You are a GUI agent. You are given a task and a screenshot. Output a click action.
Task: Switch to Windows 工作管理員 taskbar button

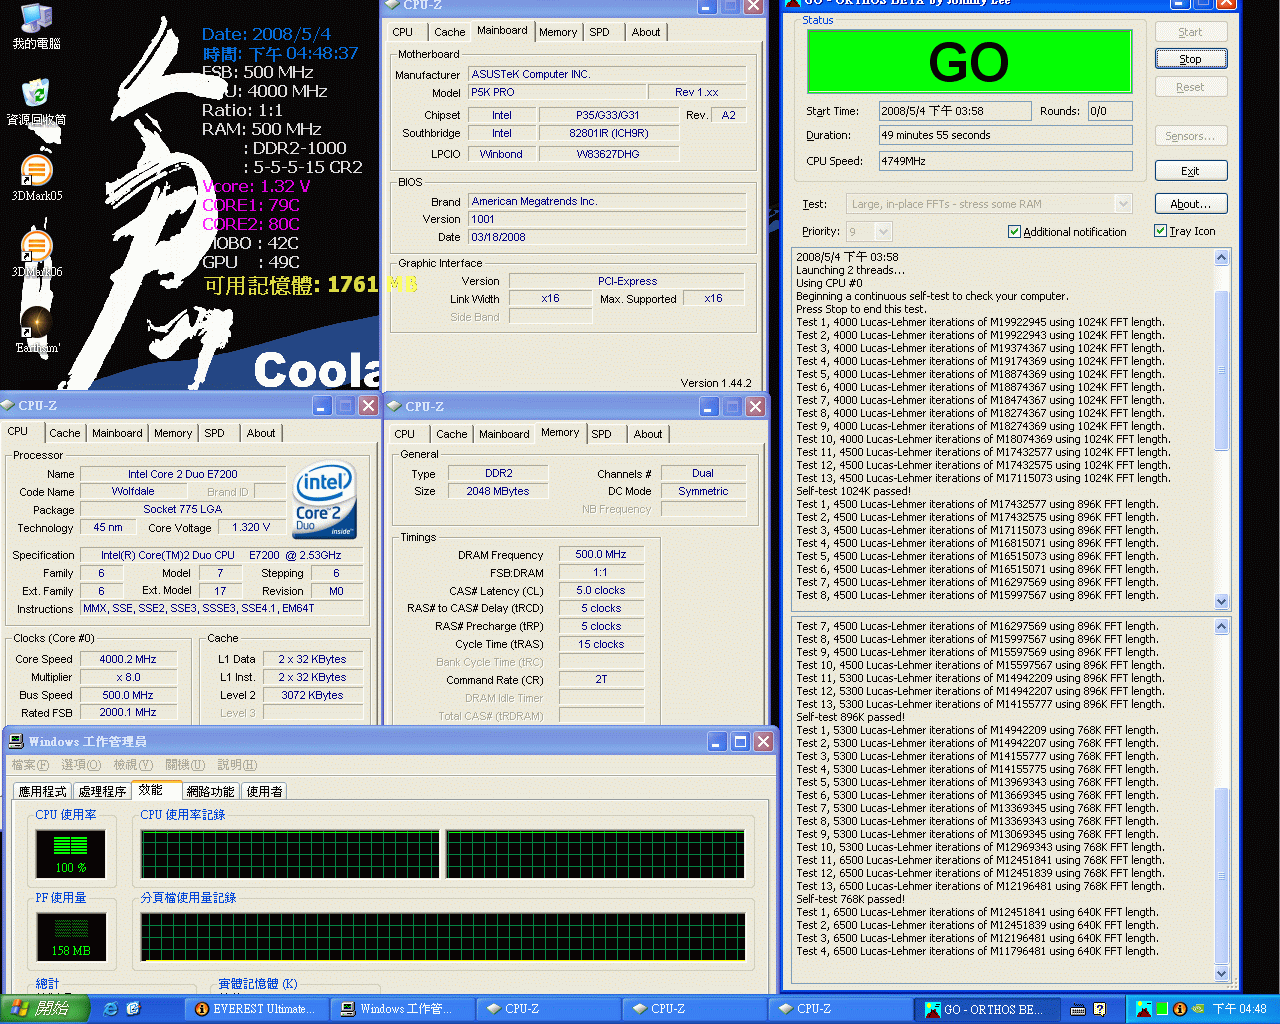pyautogui.click(x=402, y=1009)
